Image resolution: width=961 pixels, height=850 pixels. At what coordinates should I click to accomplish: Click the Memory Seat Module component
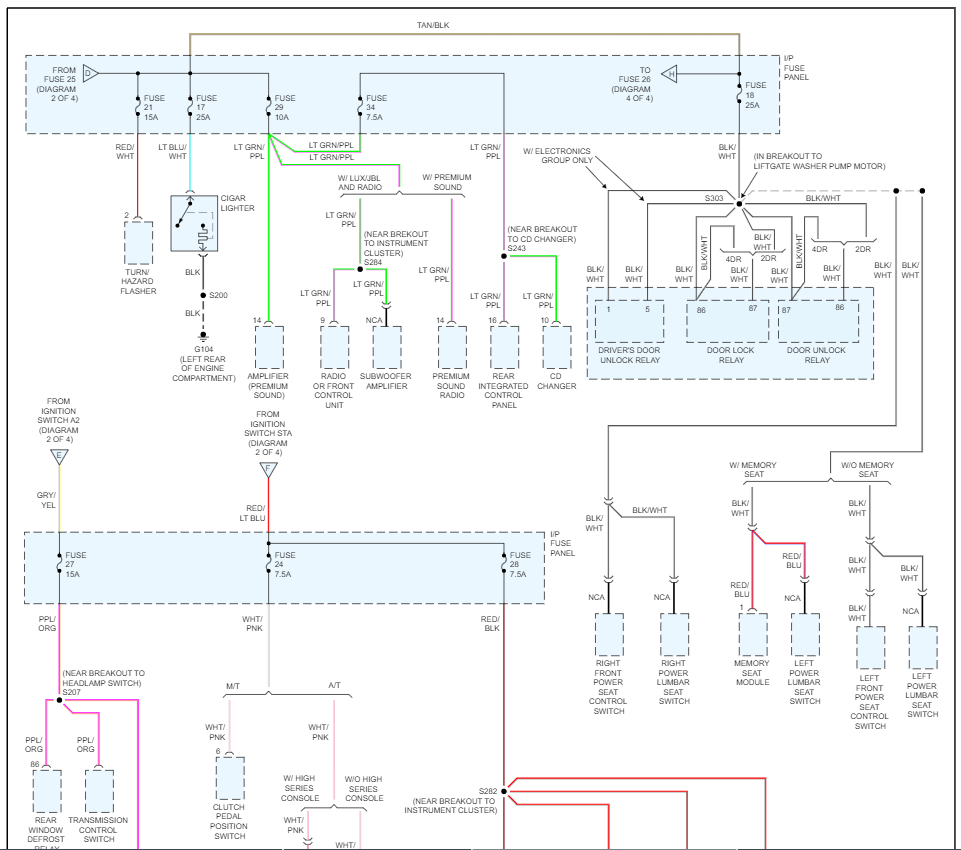(x=753, y=634)
